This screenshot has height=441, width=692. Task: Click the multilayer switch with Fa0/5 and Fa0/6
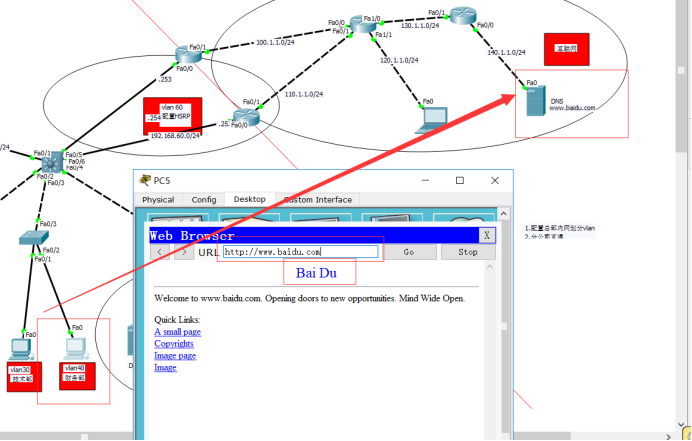coord(53,162)
